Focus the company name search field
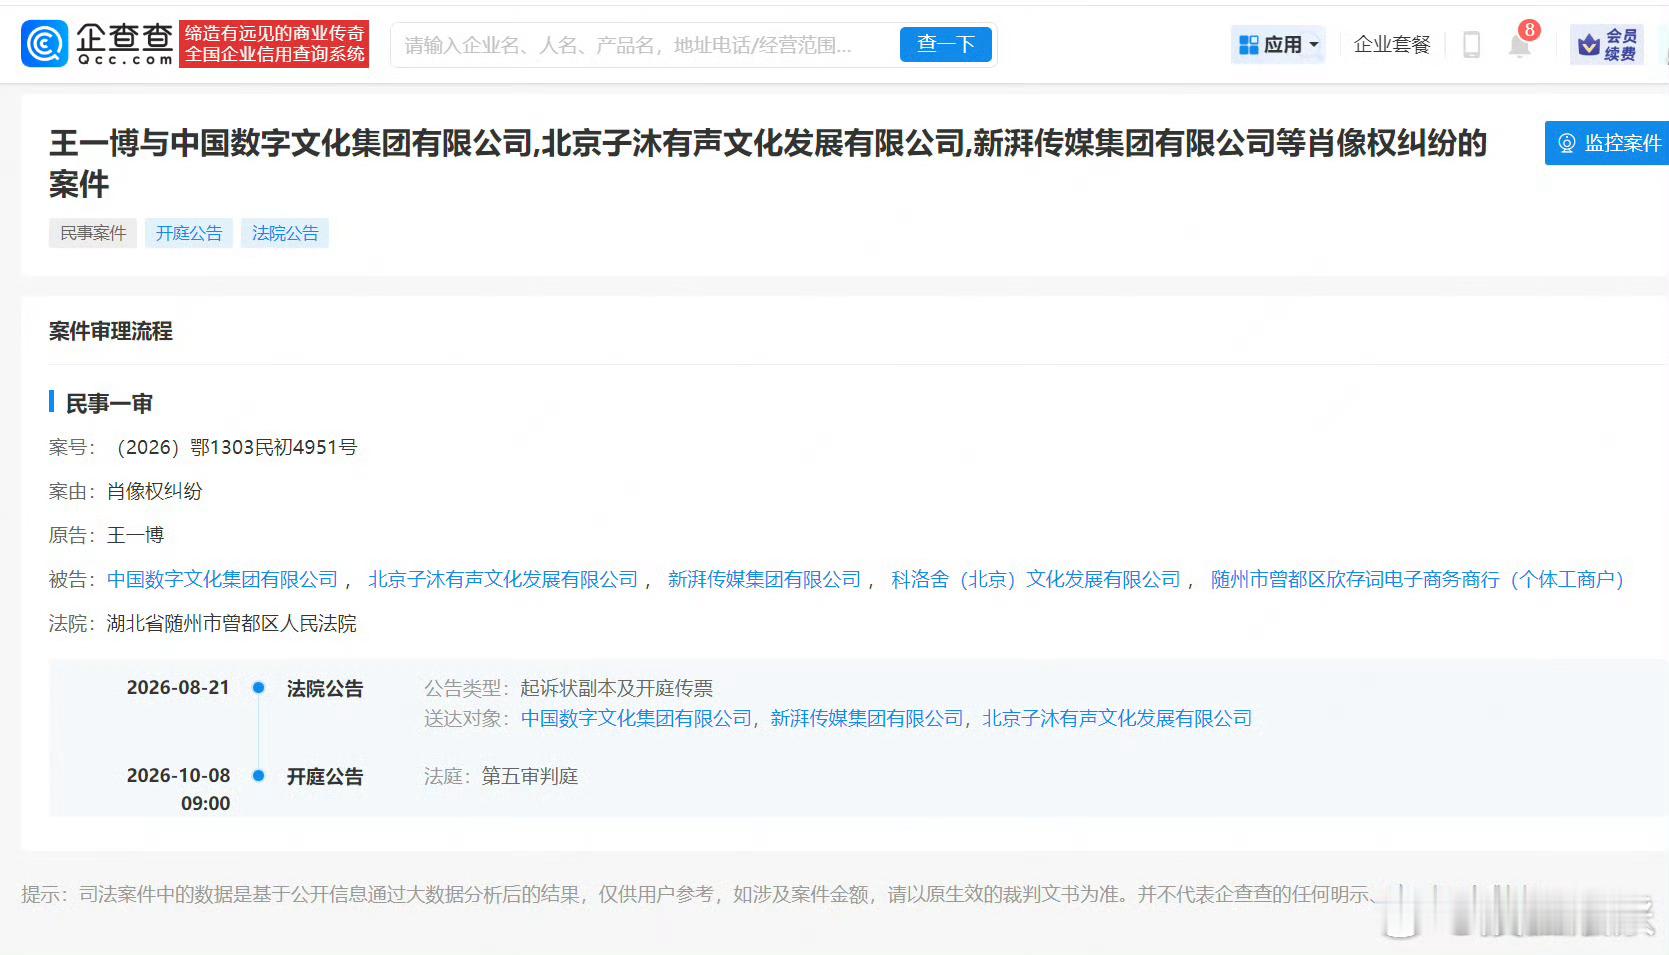The image size is (1669, 955). [x=645, y=45]
